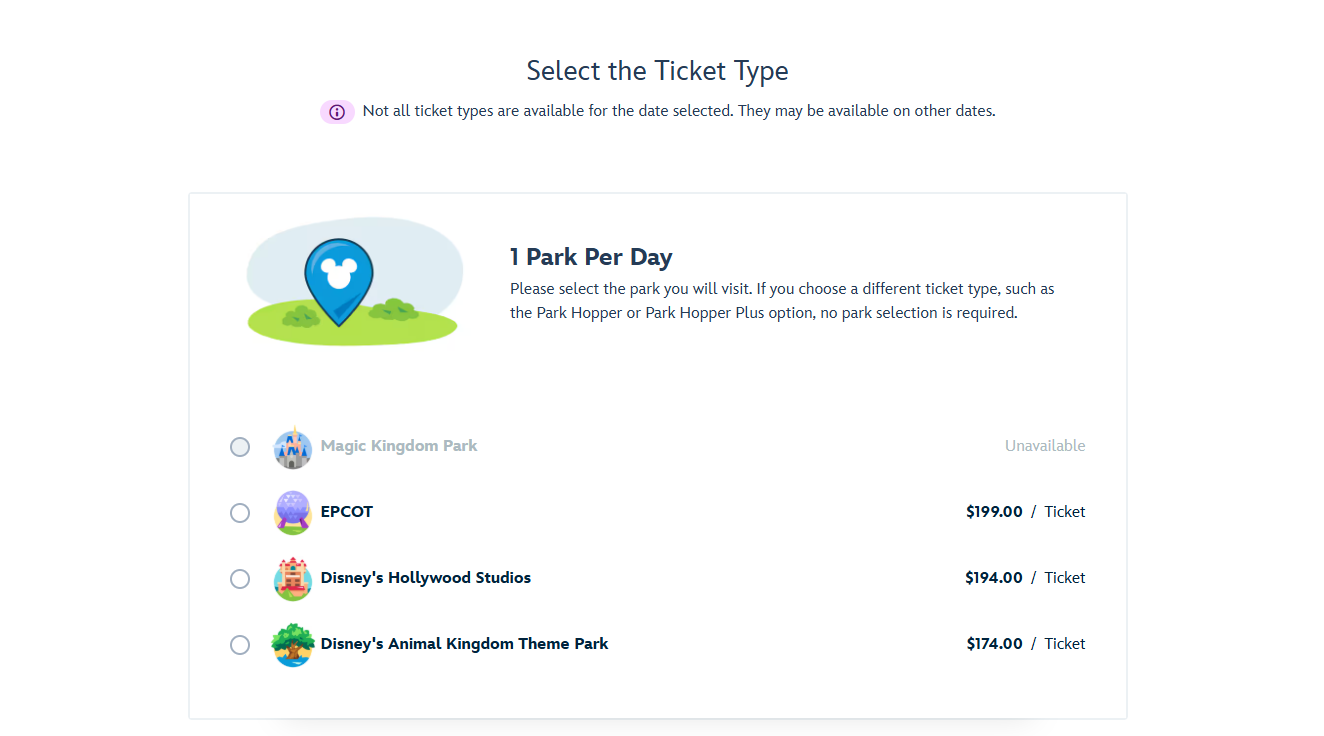Screen dimensions: 1324x736
Task: Click the $199.00 ticket price
Action: tap(994, 512)
